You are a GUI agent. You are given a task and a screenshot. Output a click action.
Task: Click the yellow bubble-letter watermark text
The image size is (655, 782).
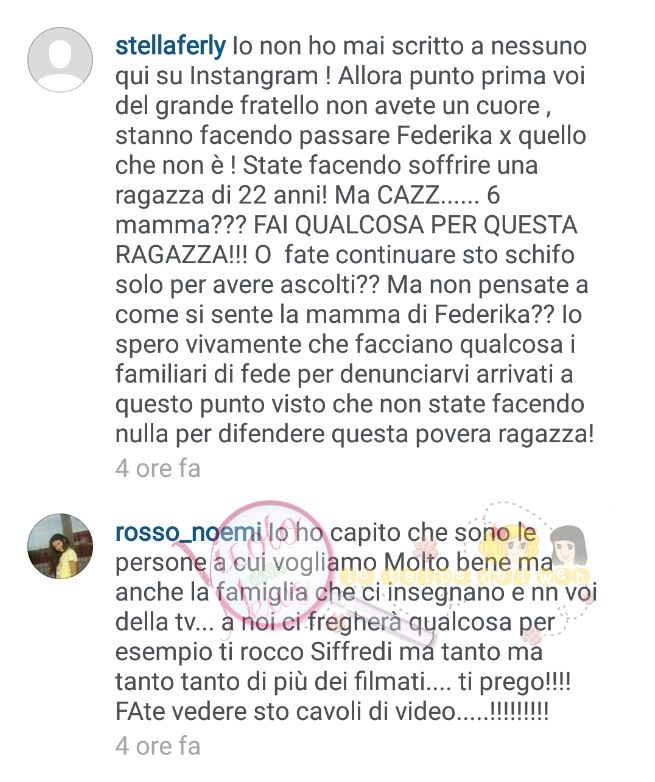(x=465, y=578)
